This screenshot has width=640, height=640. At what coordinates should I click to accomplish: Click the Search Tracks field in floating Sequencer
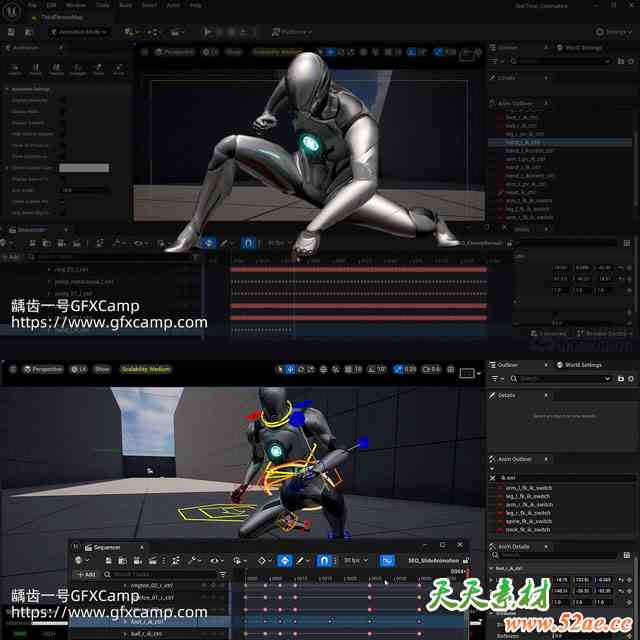click(x=161, y=574)
